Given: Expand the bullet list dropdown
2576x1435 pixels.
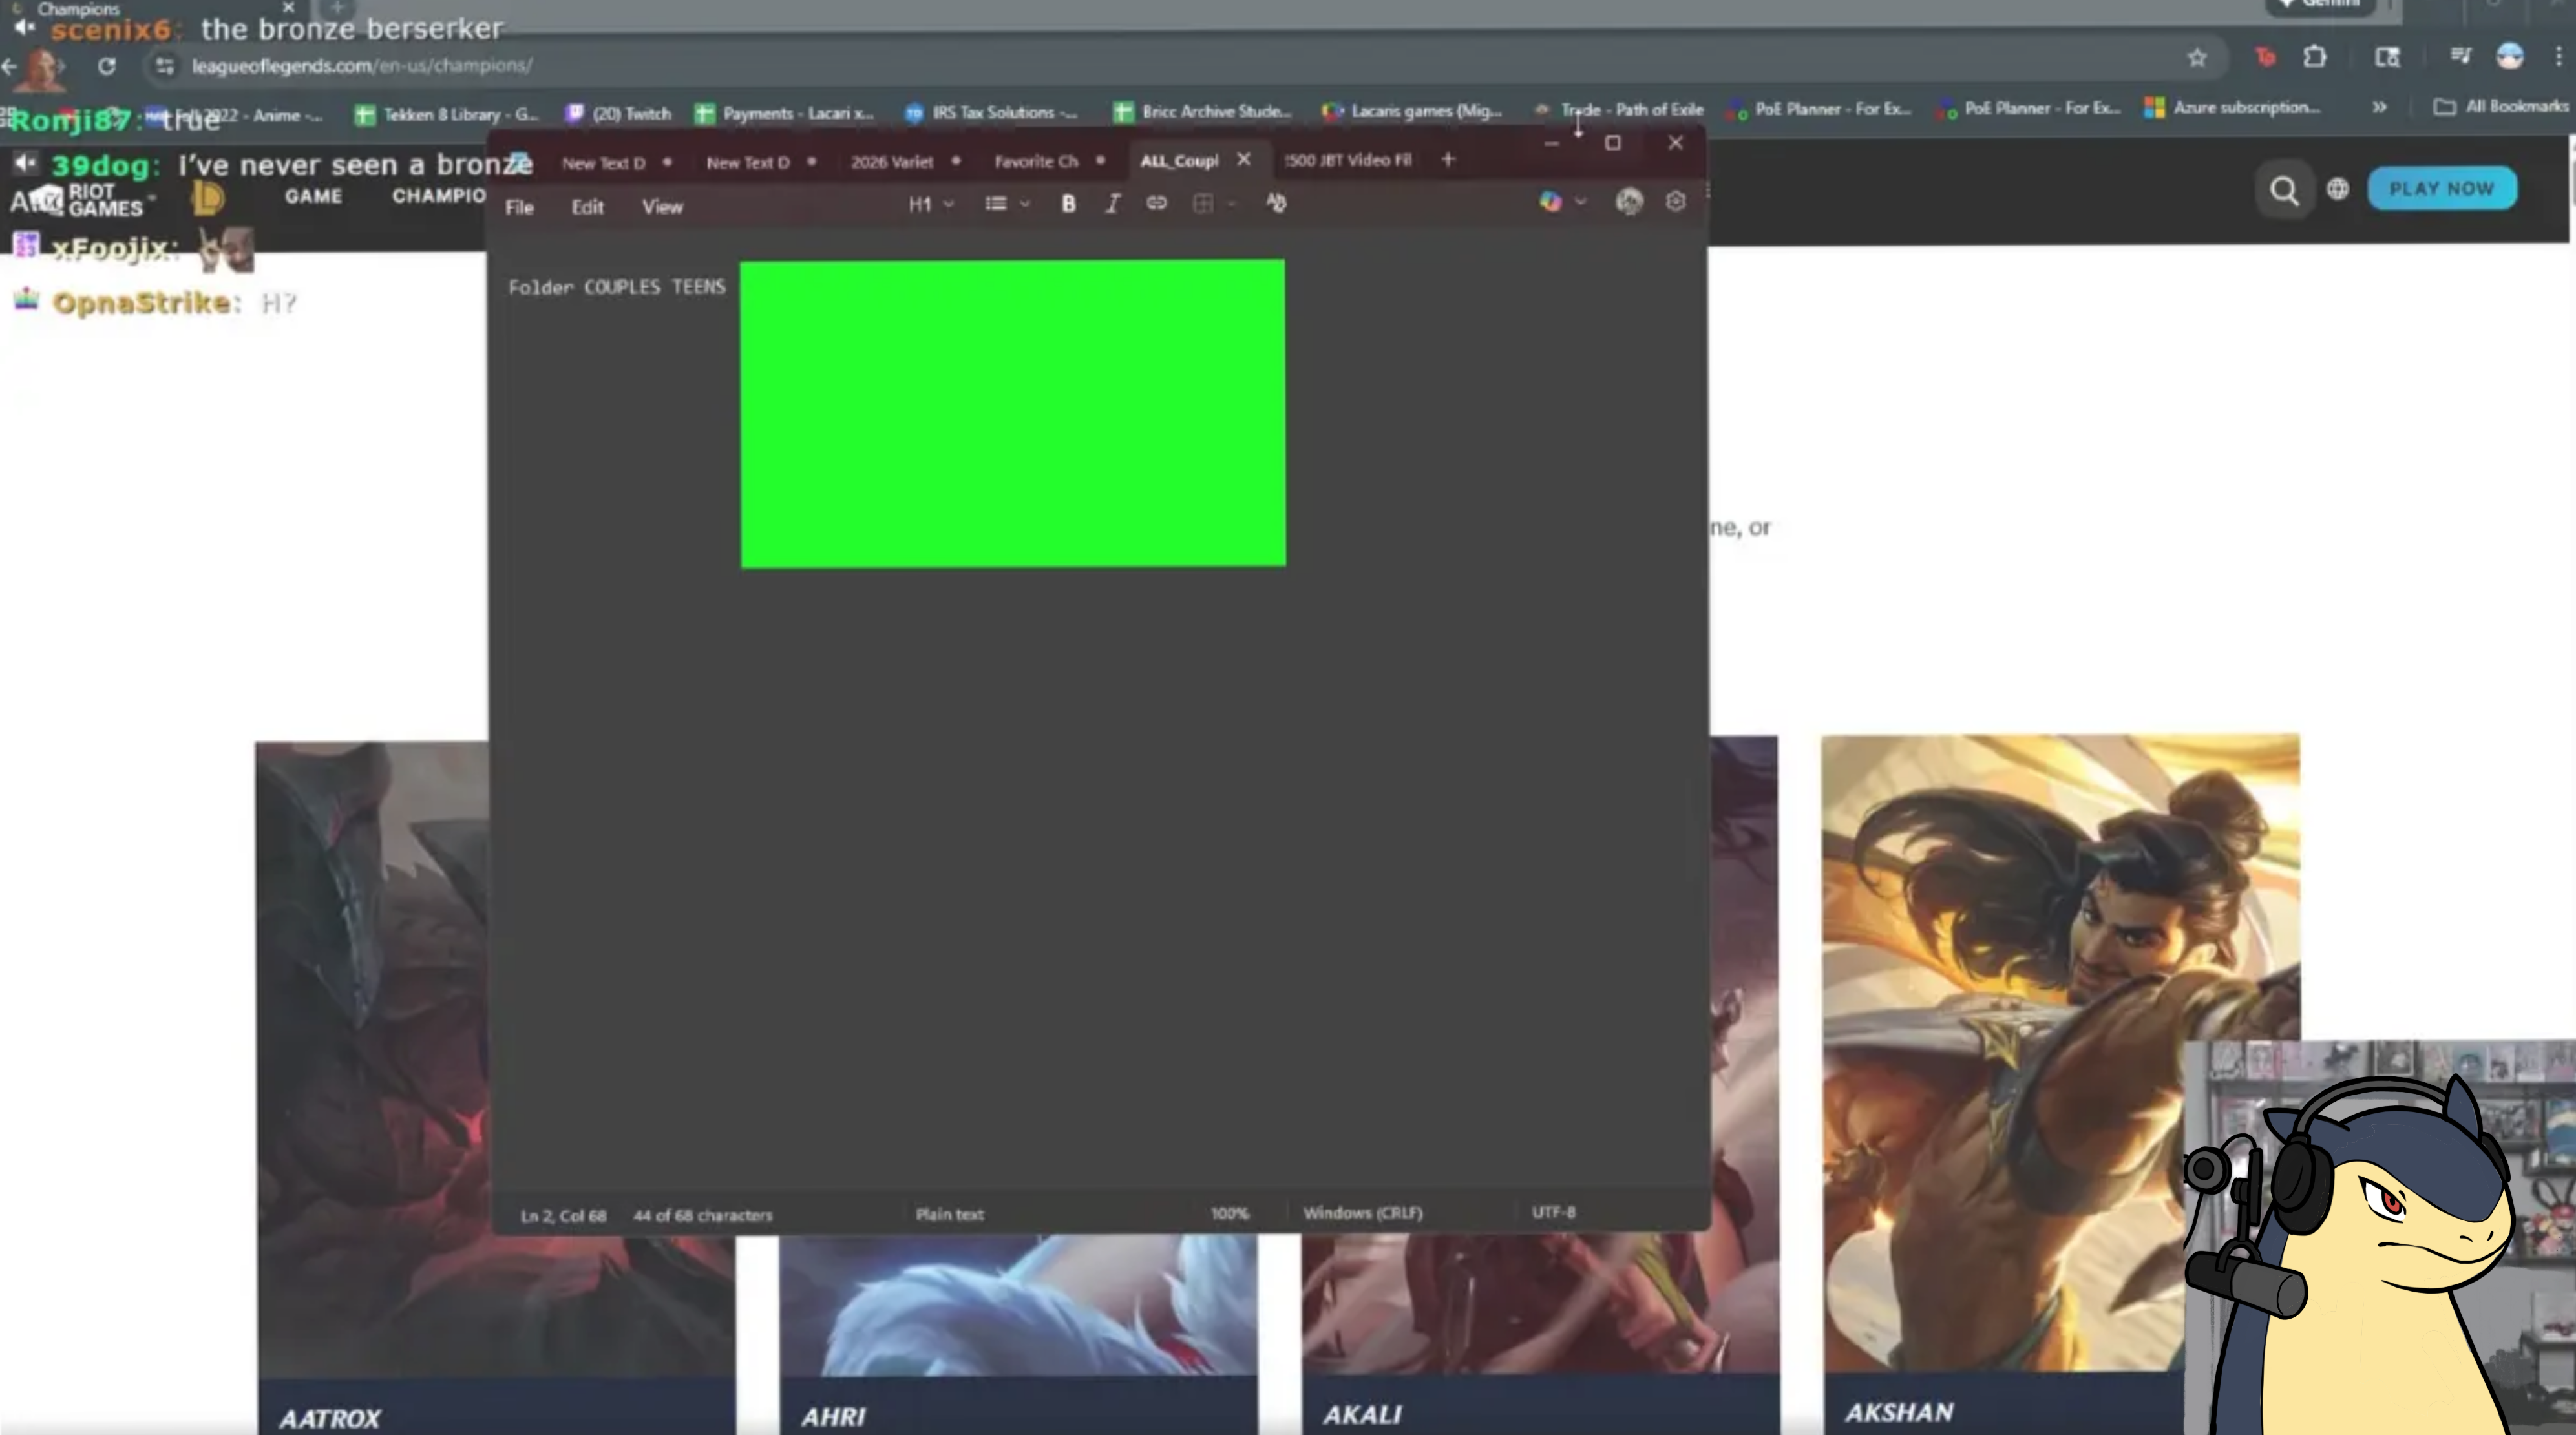Looking at the screenshot, I should click(x=1006, y=204).
